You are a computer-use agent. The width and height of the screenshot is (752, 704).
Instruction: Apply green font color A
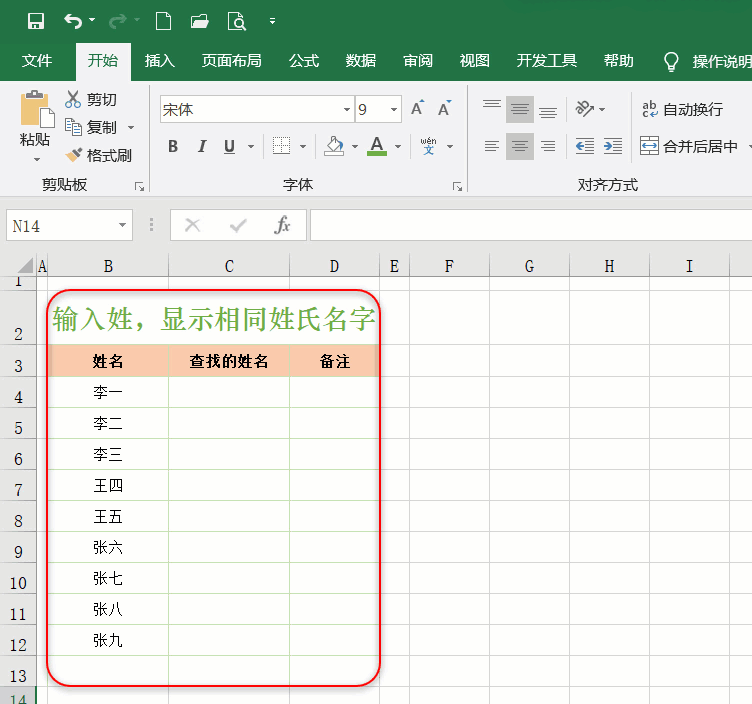point(377,146)
